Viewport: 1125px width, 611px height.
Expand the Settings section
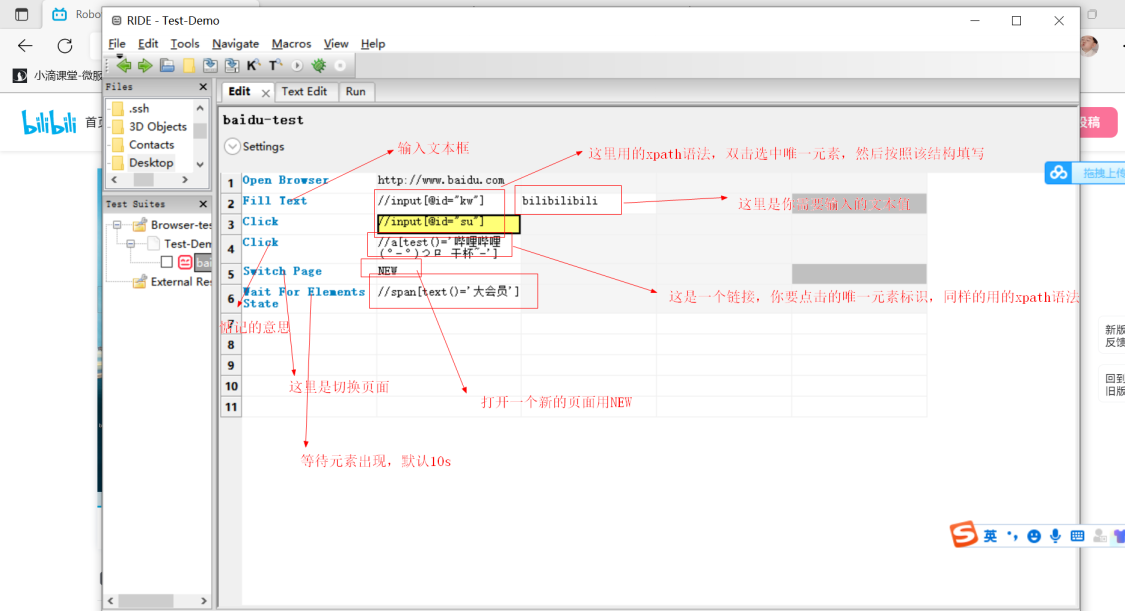tap(232, 146)
